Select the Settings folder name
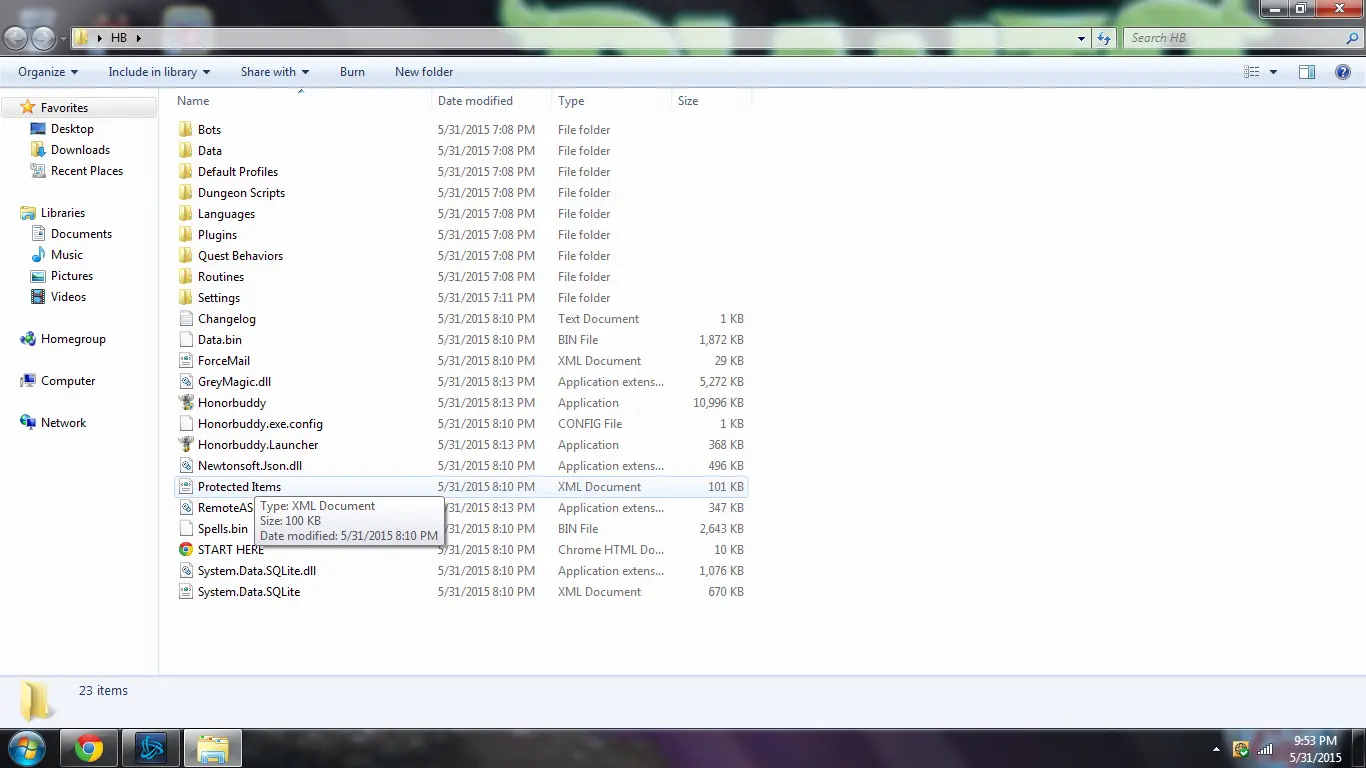1366x768 pixels. pos(219,298)
